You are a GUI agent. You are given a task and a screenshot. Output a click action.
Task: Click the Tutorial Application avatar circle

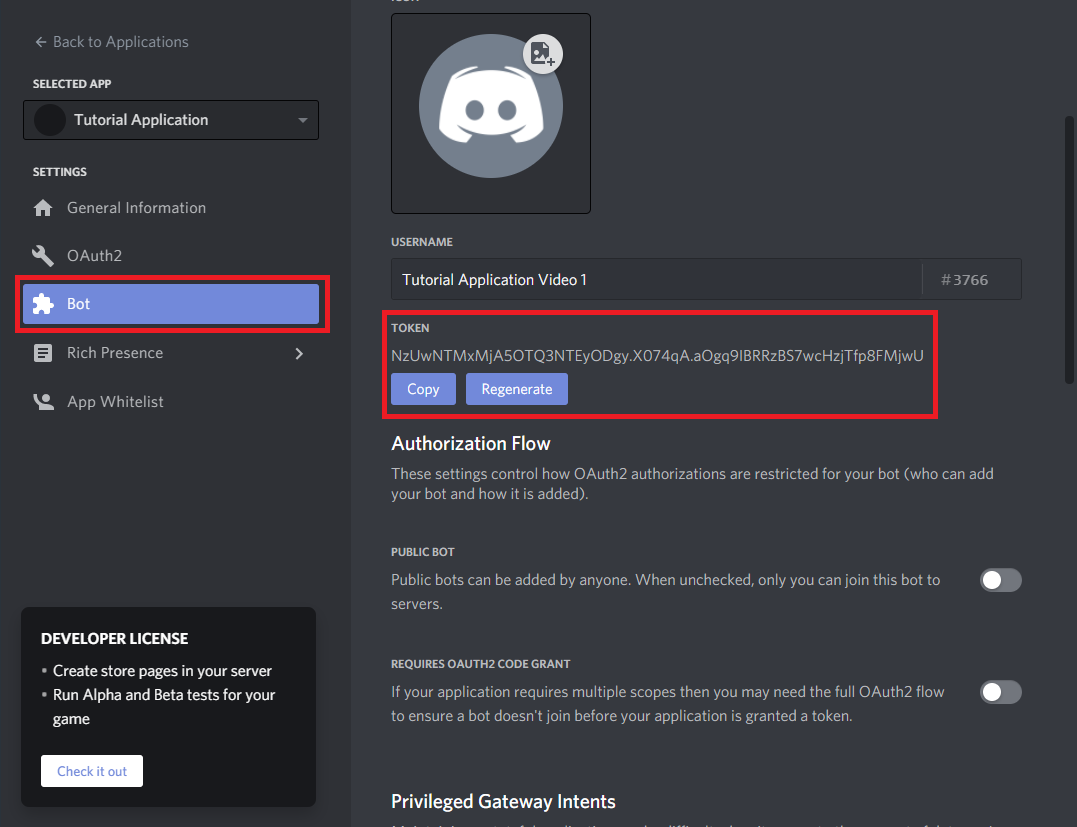click(x=49, y=120)
